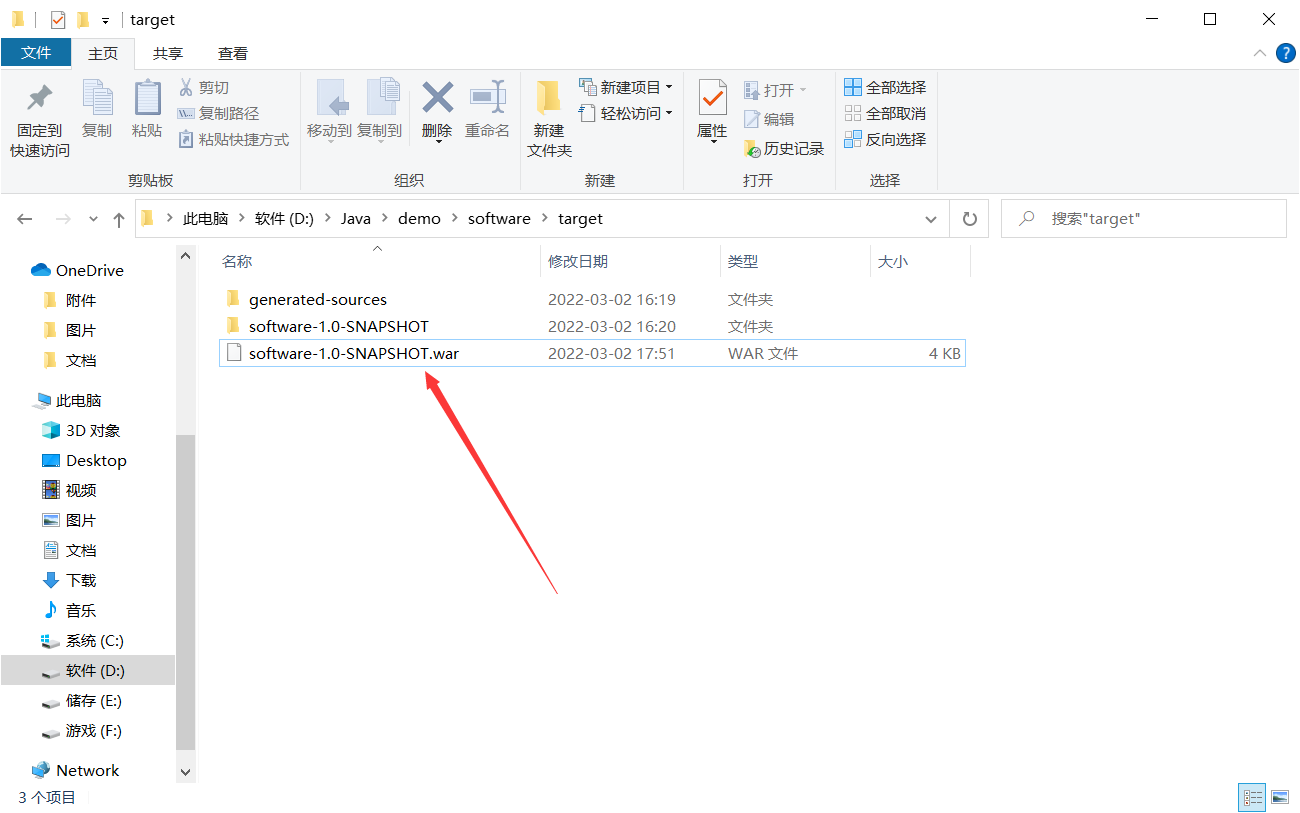Switch to the View (查看) tab
This screenshot has width=1300, height=813.
click(x=233, y=54)
